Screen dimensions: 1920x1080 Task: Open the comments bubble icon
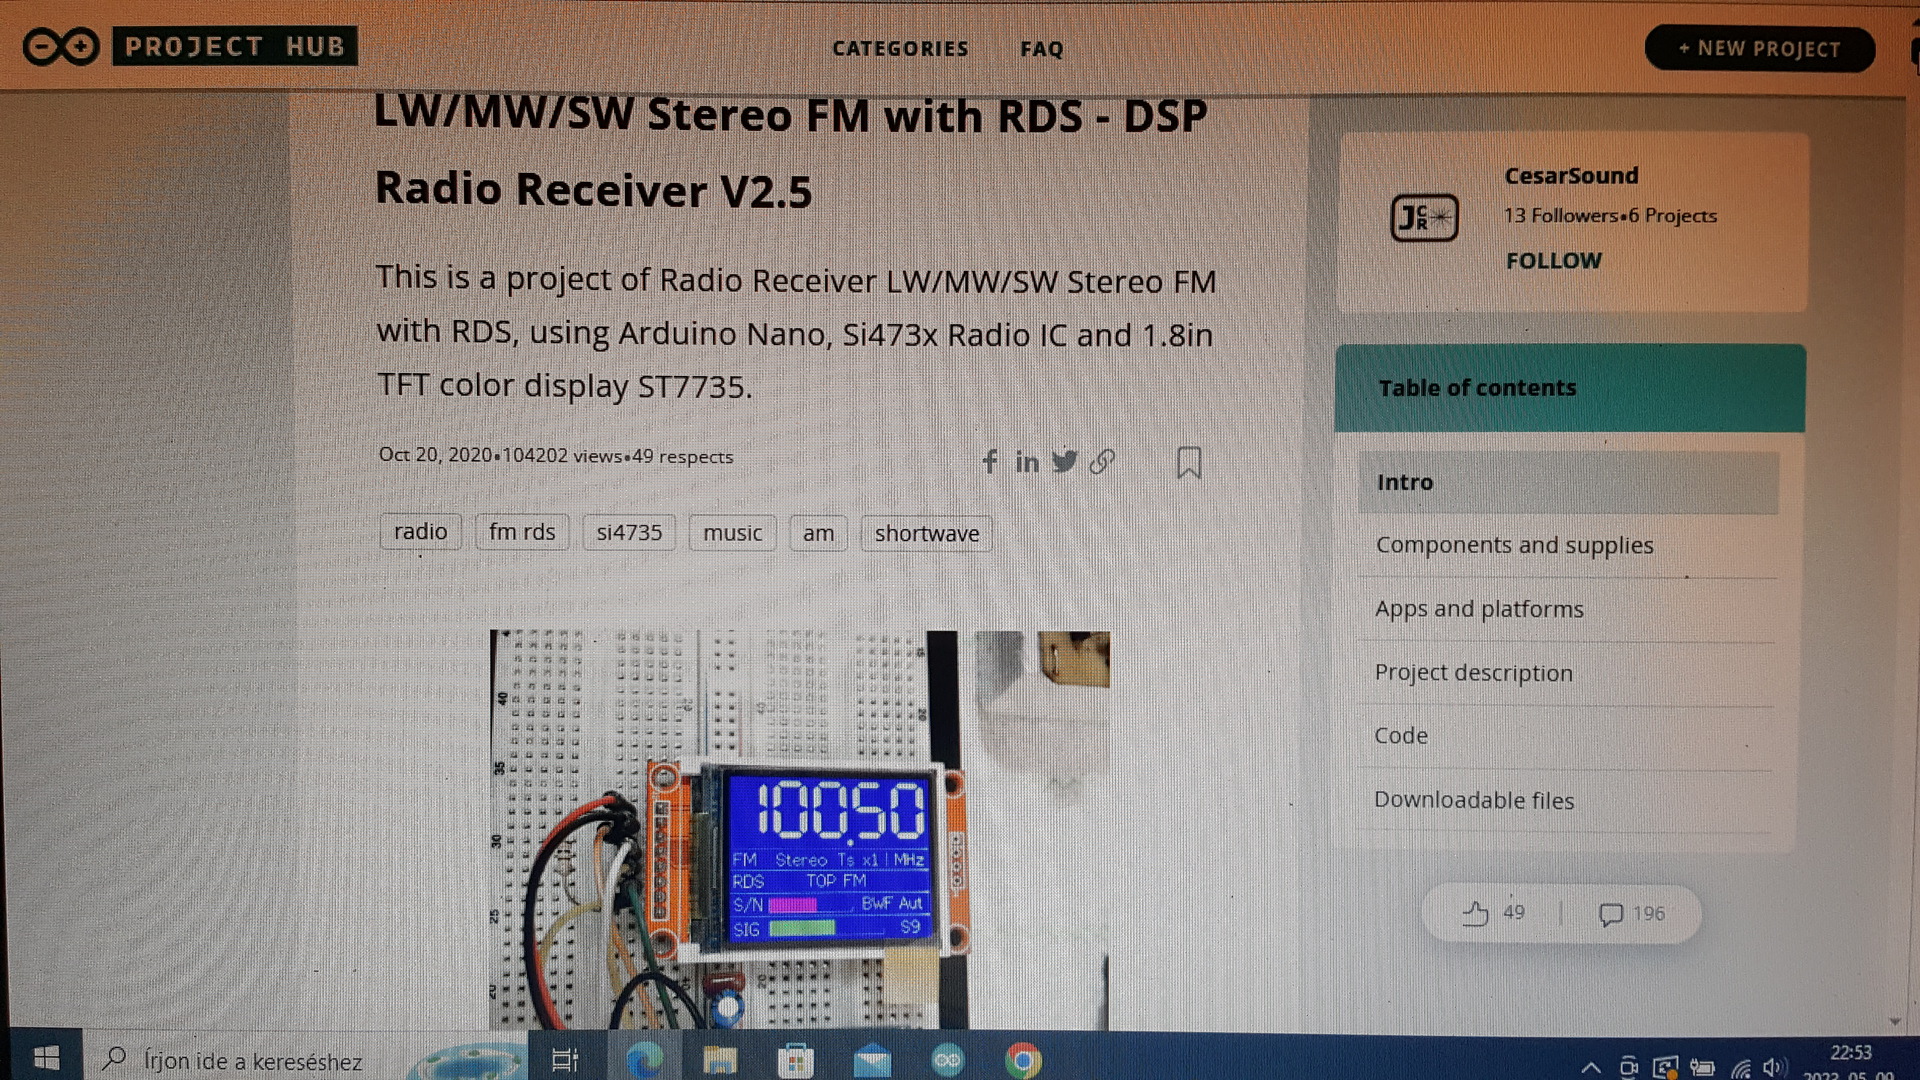(x=1610, y=914)
